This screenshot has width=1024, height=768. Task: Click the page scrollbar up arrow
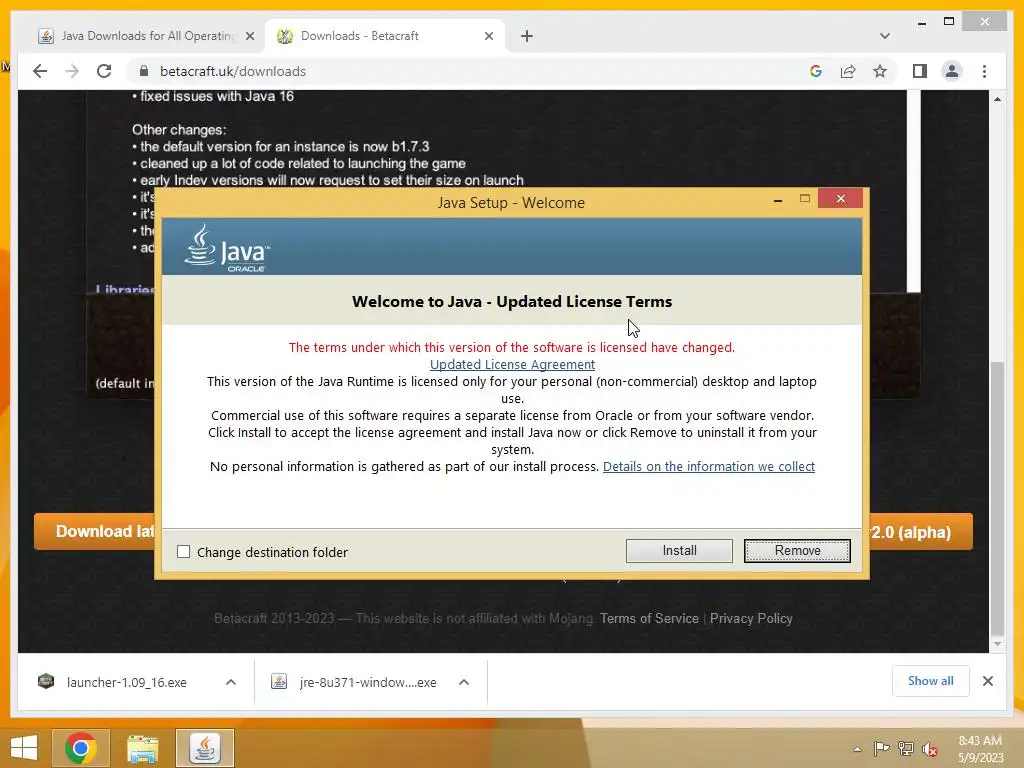point(997,99)
